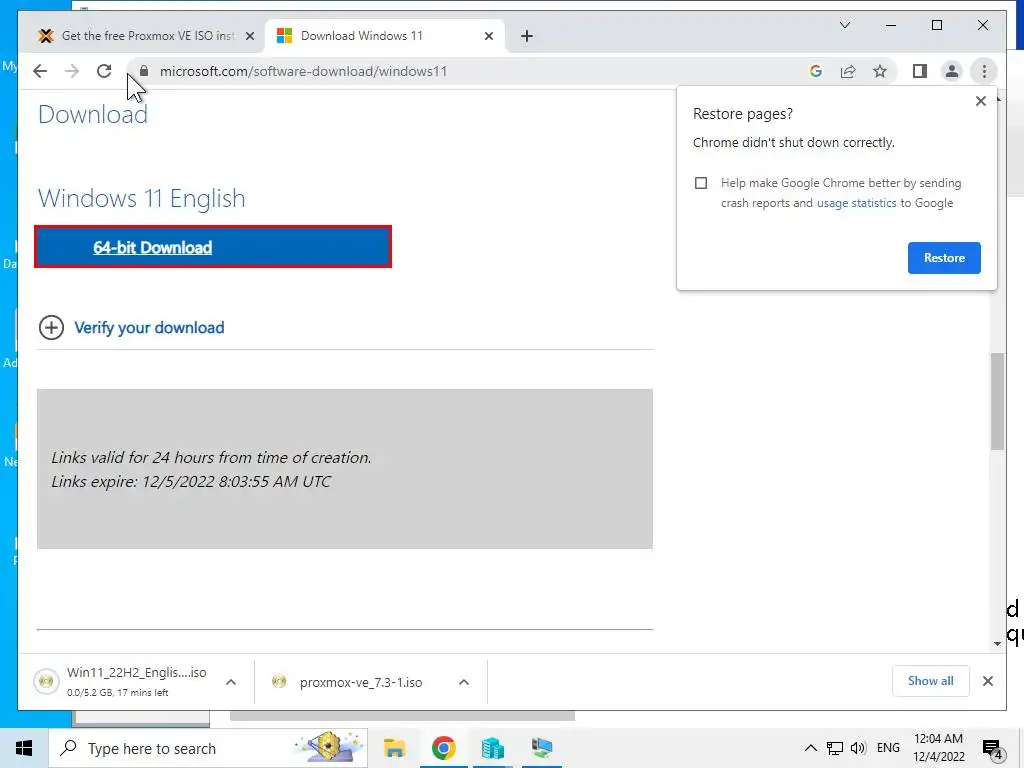This screenshot has height=768, width=1024.
Task: Open the Windows Start menu
Action: coord(24,748)
